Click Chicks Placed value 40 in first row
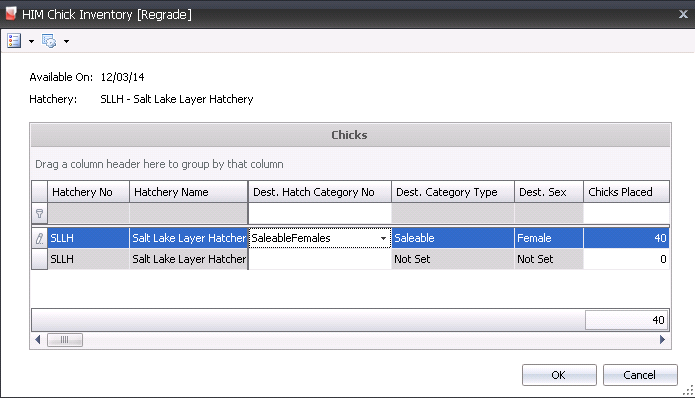695x398 pixels. pyautogui.click(x=626, y=238)
